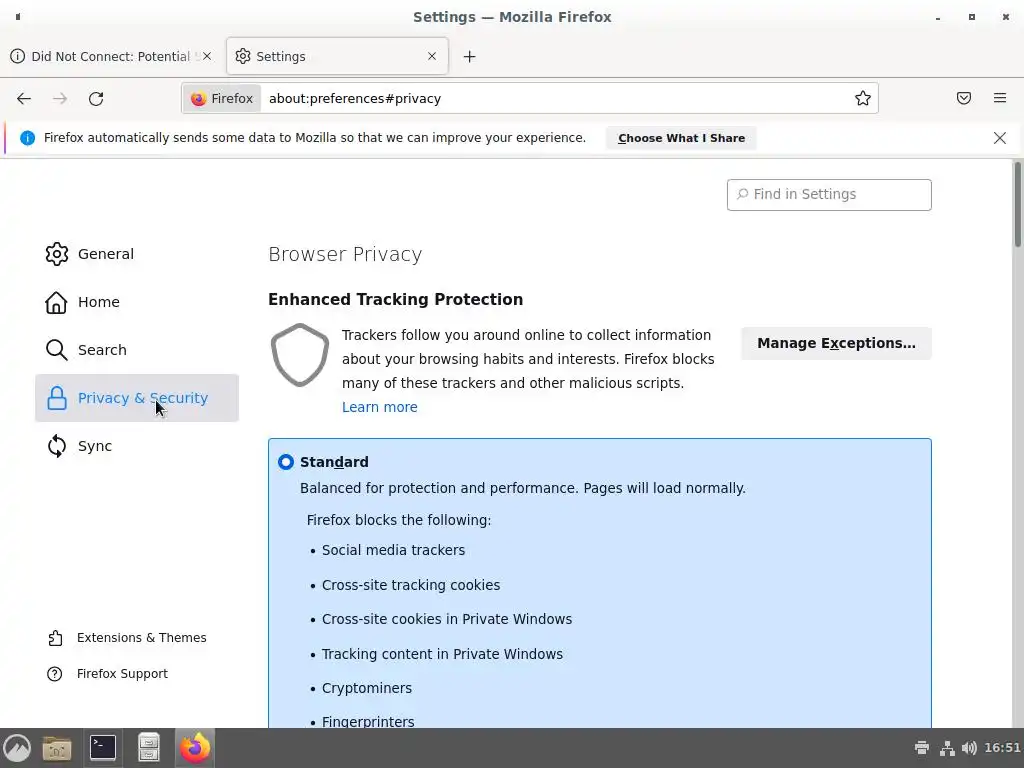Viewport: 1024px width, 768px height.
Task: Select the Privacy & Security category
Action: 136,398
